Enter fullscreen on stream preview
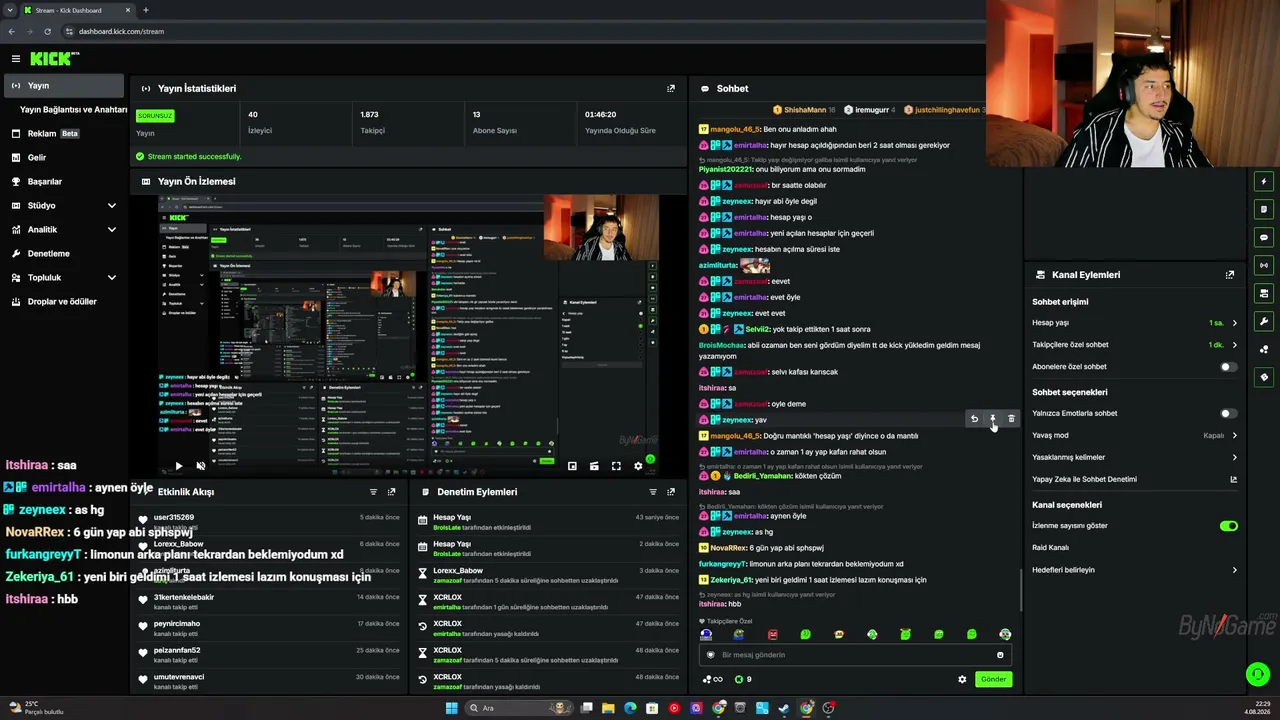The width and height of the screenshot is (1280, 720). click(616, 466)
